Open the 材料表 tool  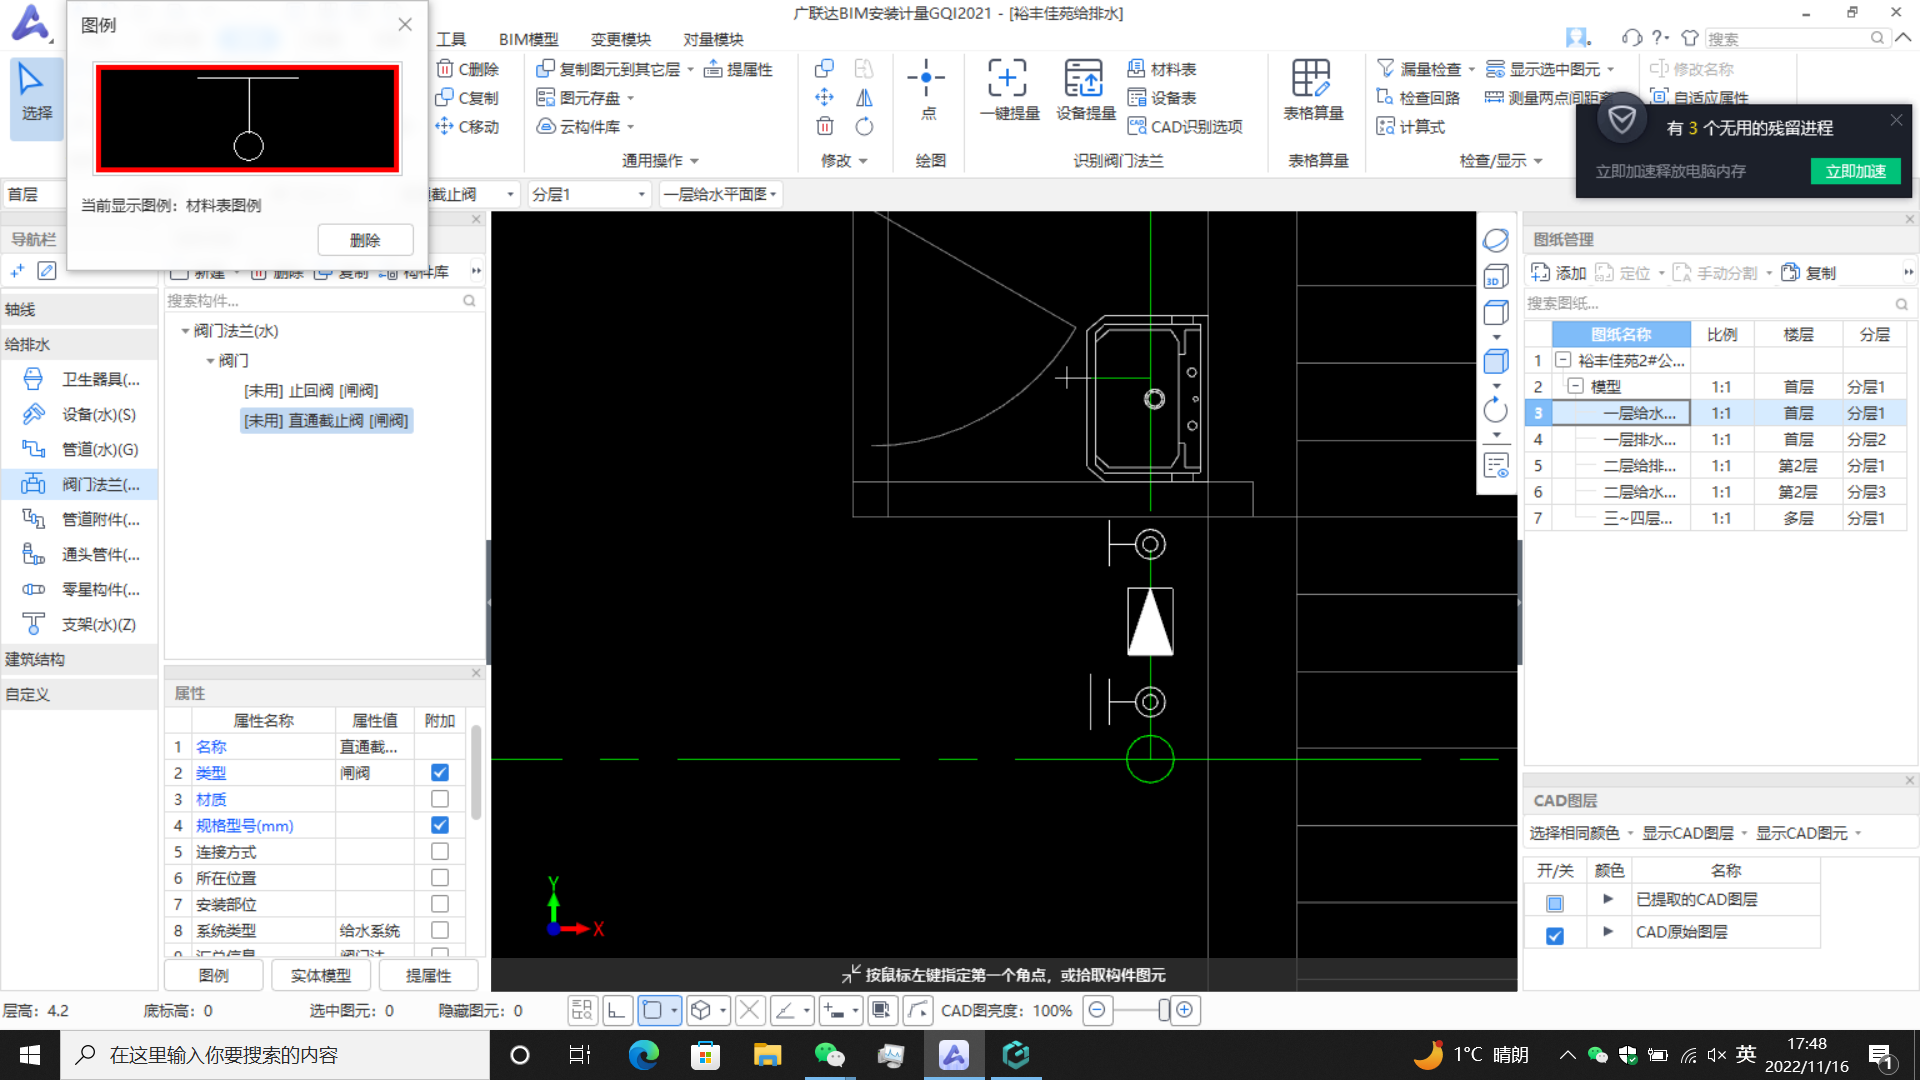click(x=1161, y=69)
